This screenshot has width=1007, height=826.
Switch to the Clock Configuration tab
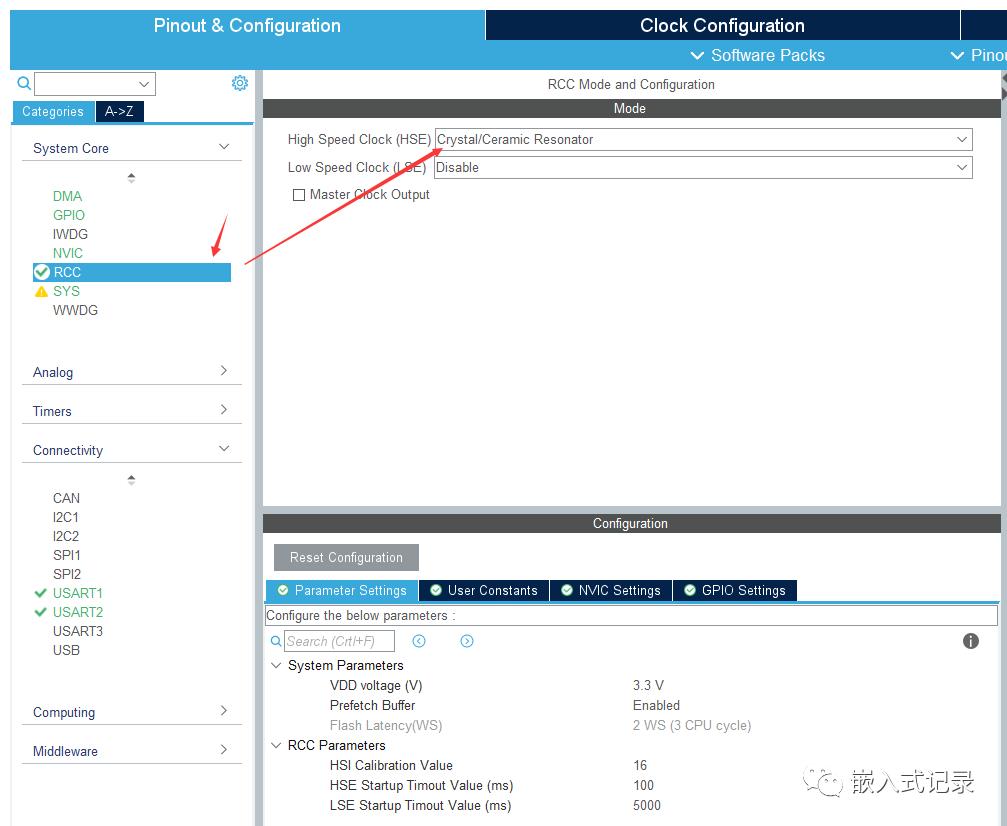pos(722,25)
